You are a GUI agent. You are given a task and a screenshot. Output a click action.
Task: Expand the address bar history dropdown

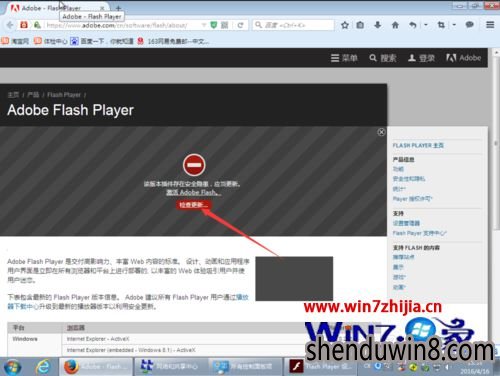click(204, 25)
